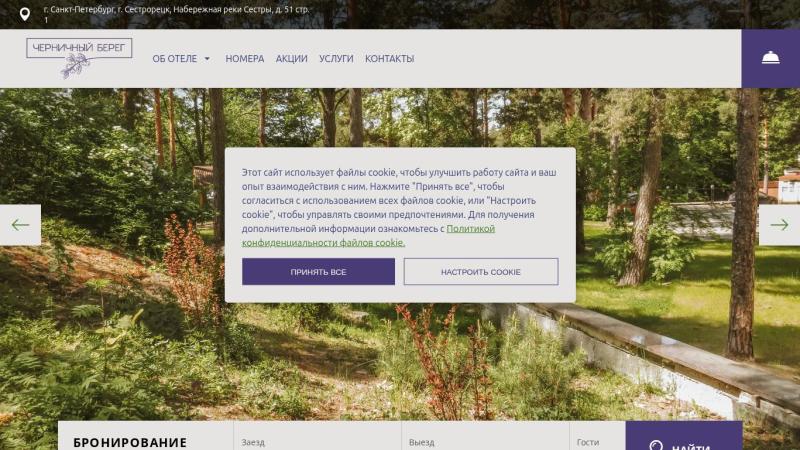
Task: Go to previous slide with left arrow
Action: click(20, 225)
